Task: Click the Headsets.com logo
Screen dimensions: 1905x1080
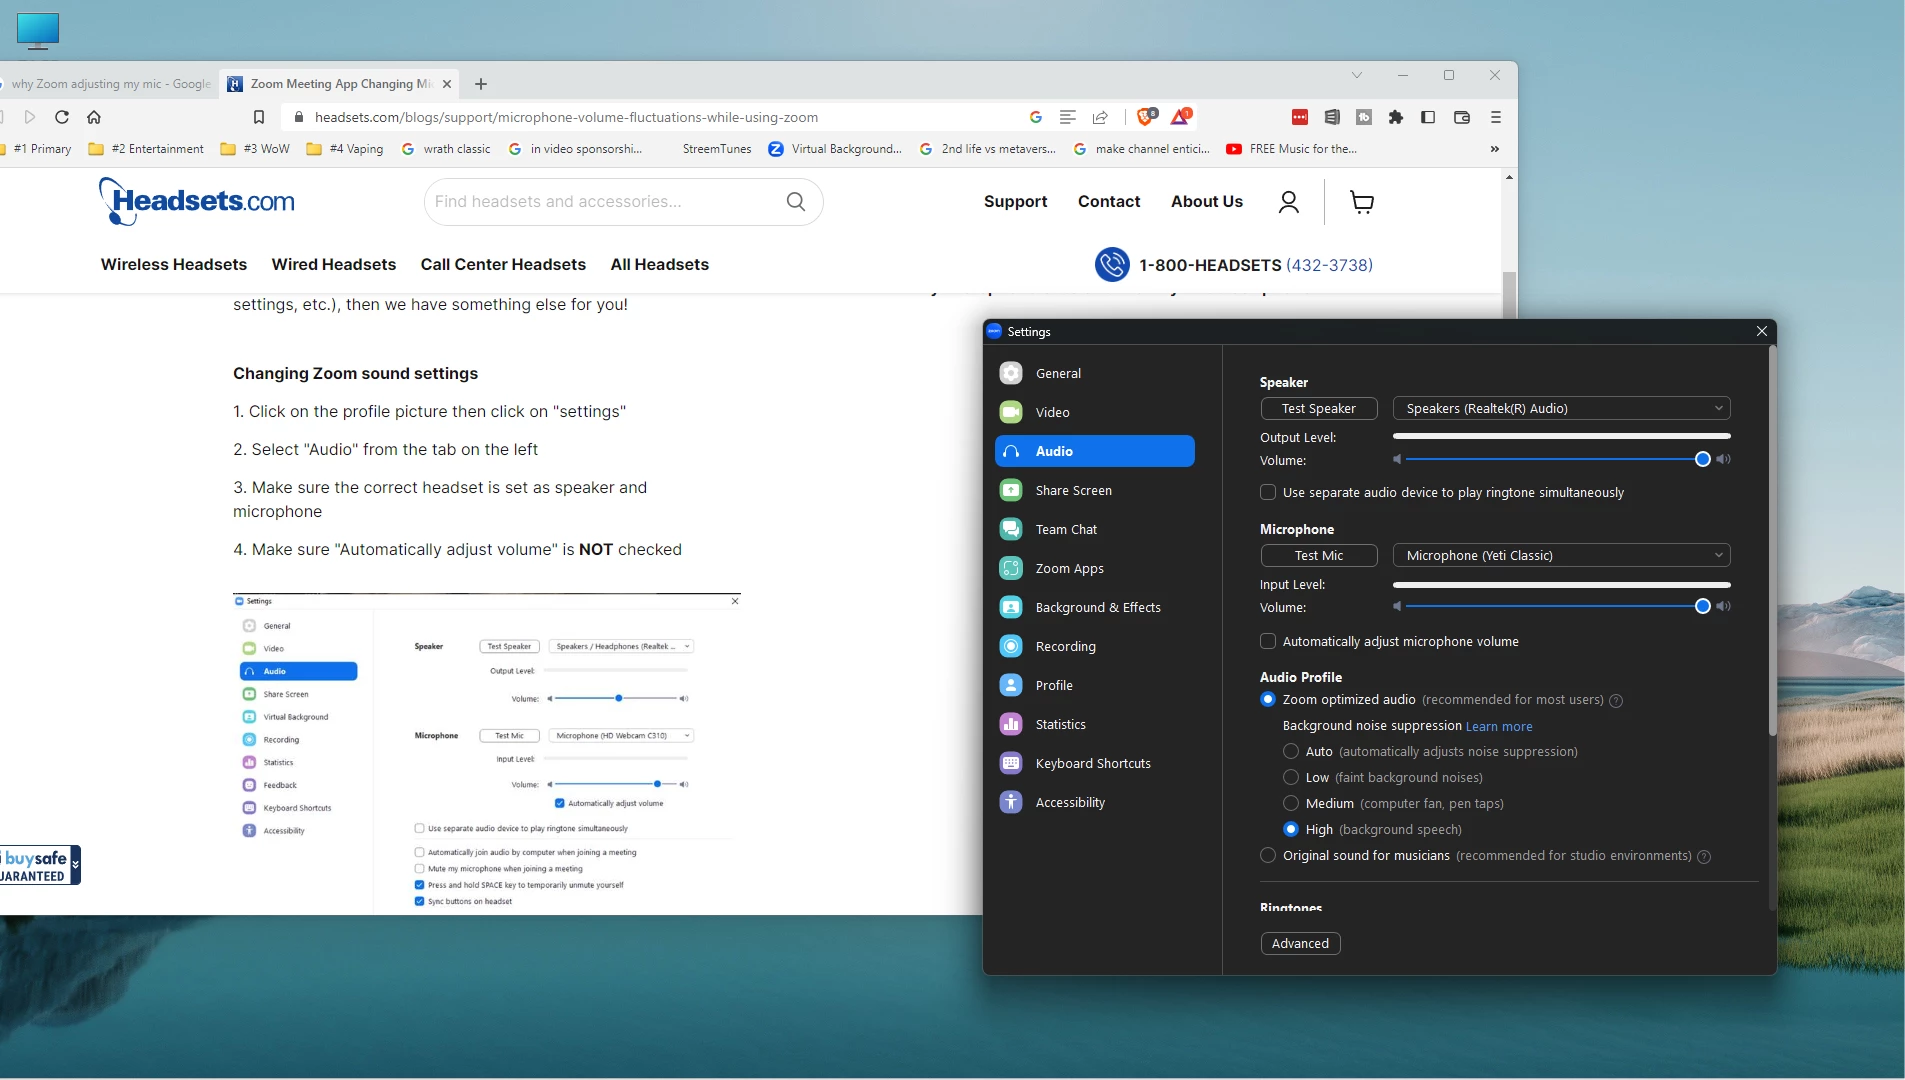Action: point(197,201)
